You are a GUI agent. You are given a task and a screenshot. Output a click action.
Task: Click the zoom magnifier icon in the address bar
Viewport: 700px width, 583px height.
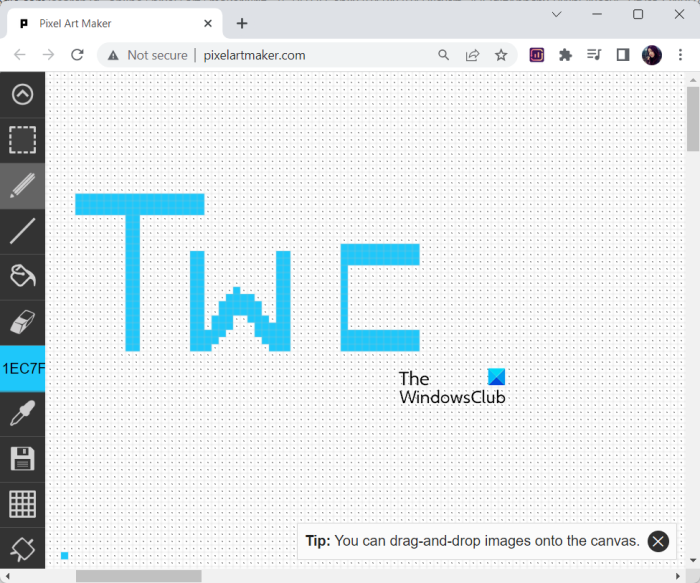coord(443,55)
